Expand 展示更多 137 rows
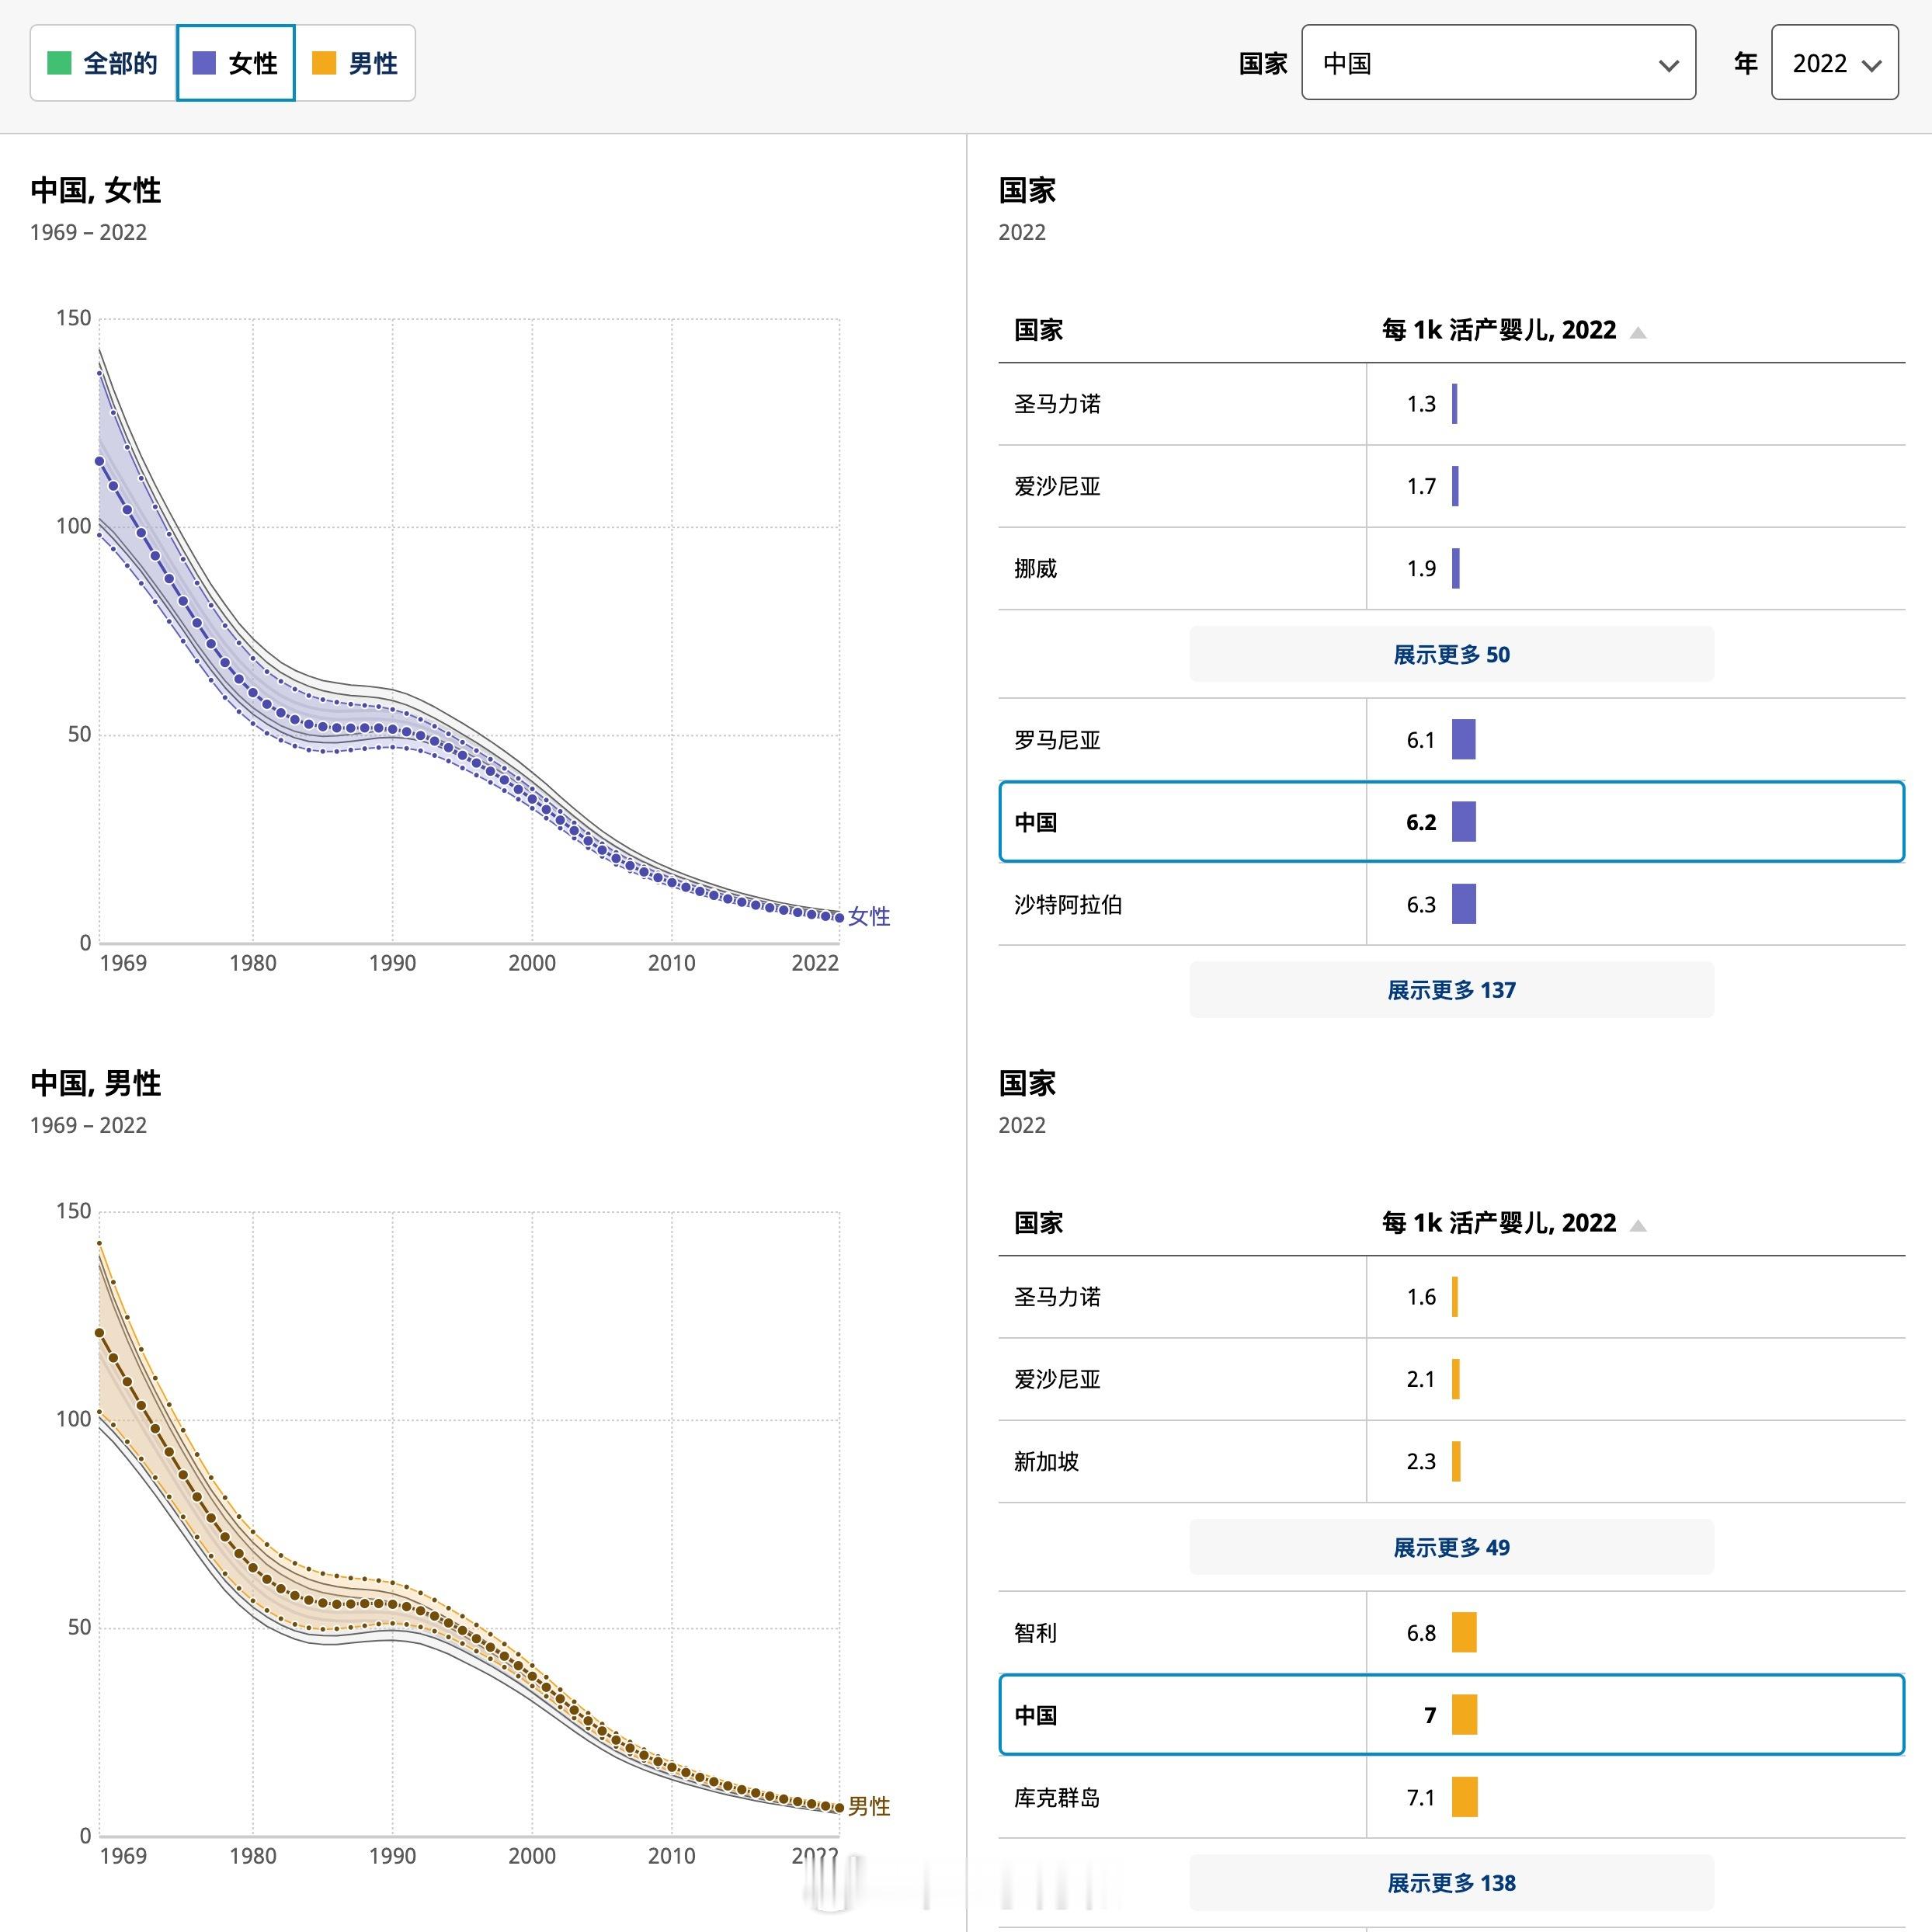1932x1932 pixels. (x=1450, y=989)
